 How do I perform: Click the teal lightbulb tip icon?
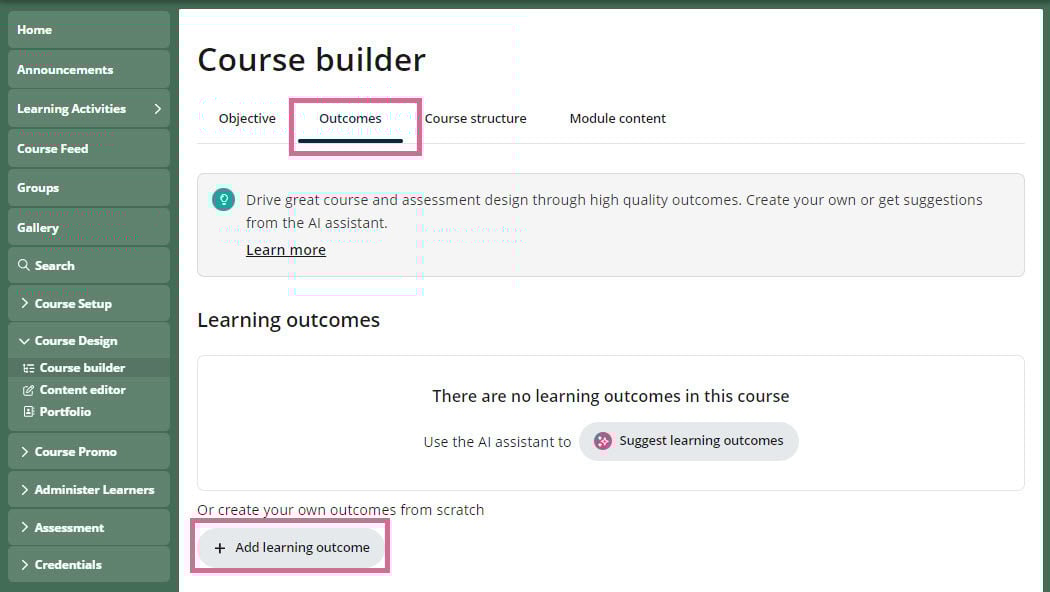pos(223,199)
